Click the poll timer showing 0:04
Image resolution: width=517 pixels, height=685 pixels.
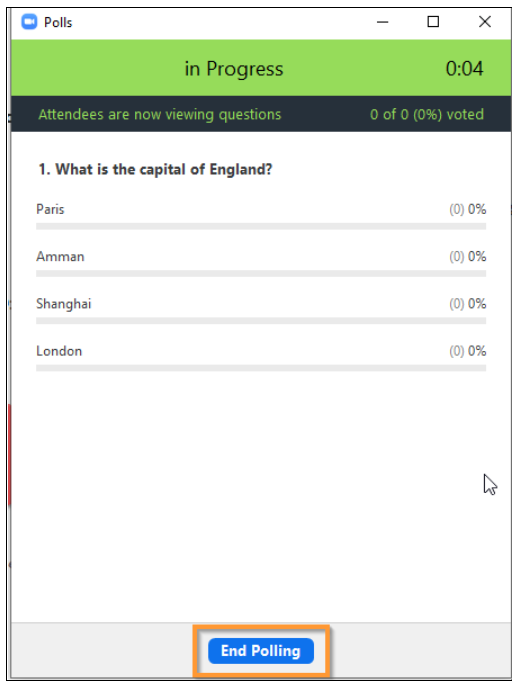pos(464,69)
